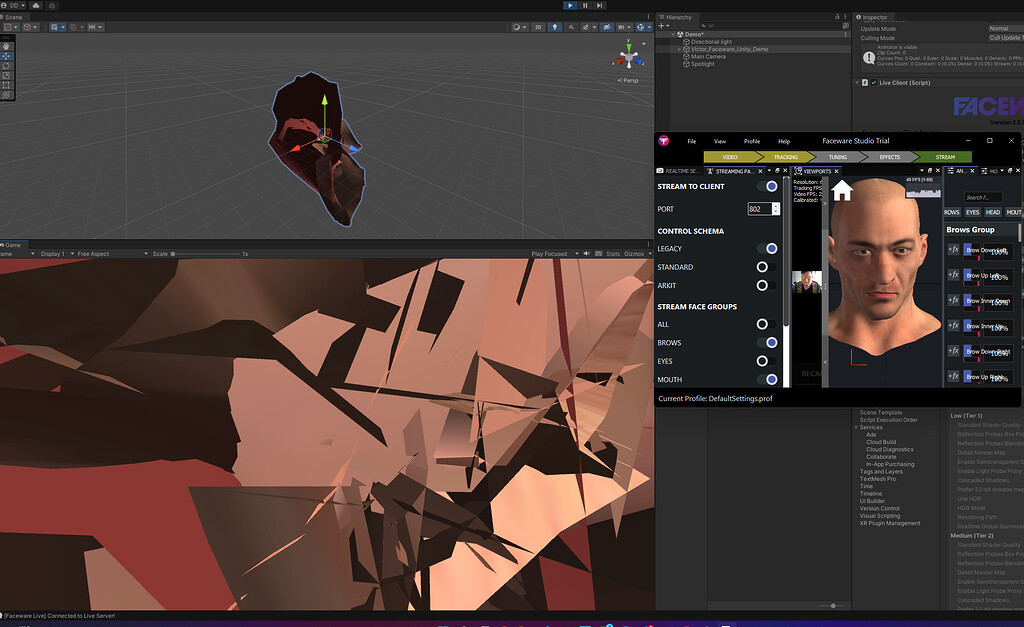Toggle the scene lighting bulb icon
The height and width of the screenshot is (627, 1024).
point(555,27)
